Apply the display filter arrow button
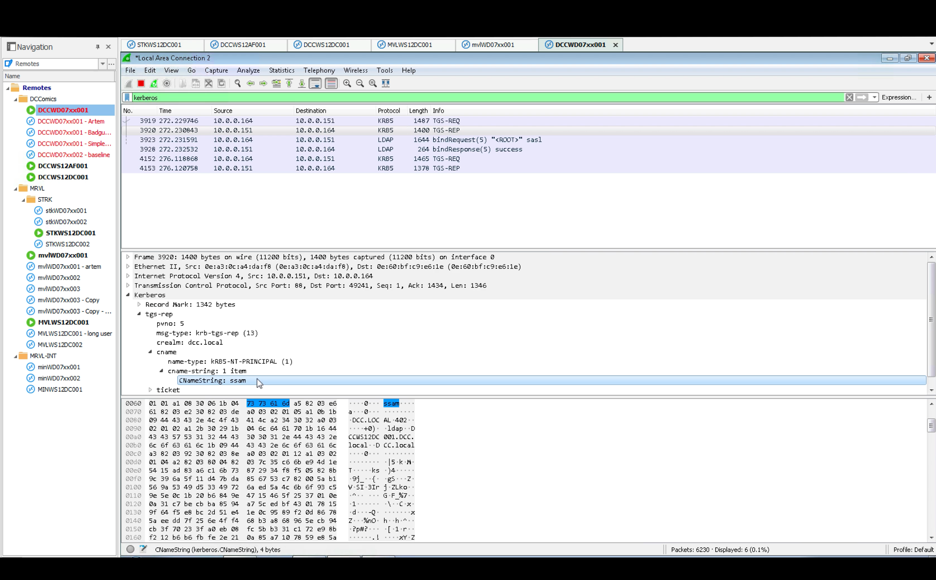This screenshot has width=936, height=580. (861, 97)
